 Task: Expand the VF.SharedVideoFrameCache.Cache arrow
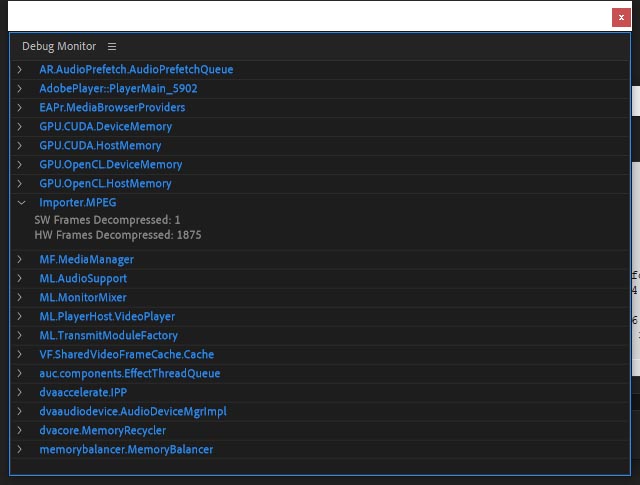pos(19,355)
